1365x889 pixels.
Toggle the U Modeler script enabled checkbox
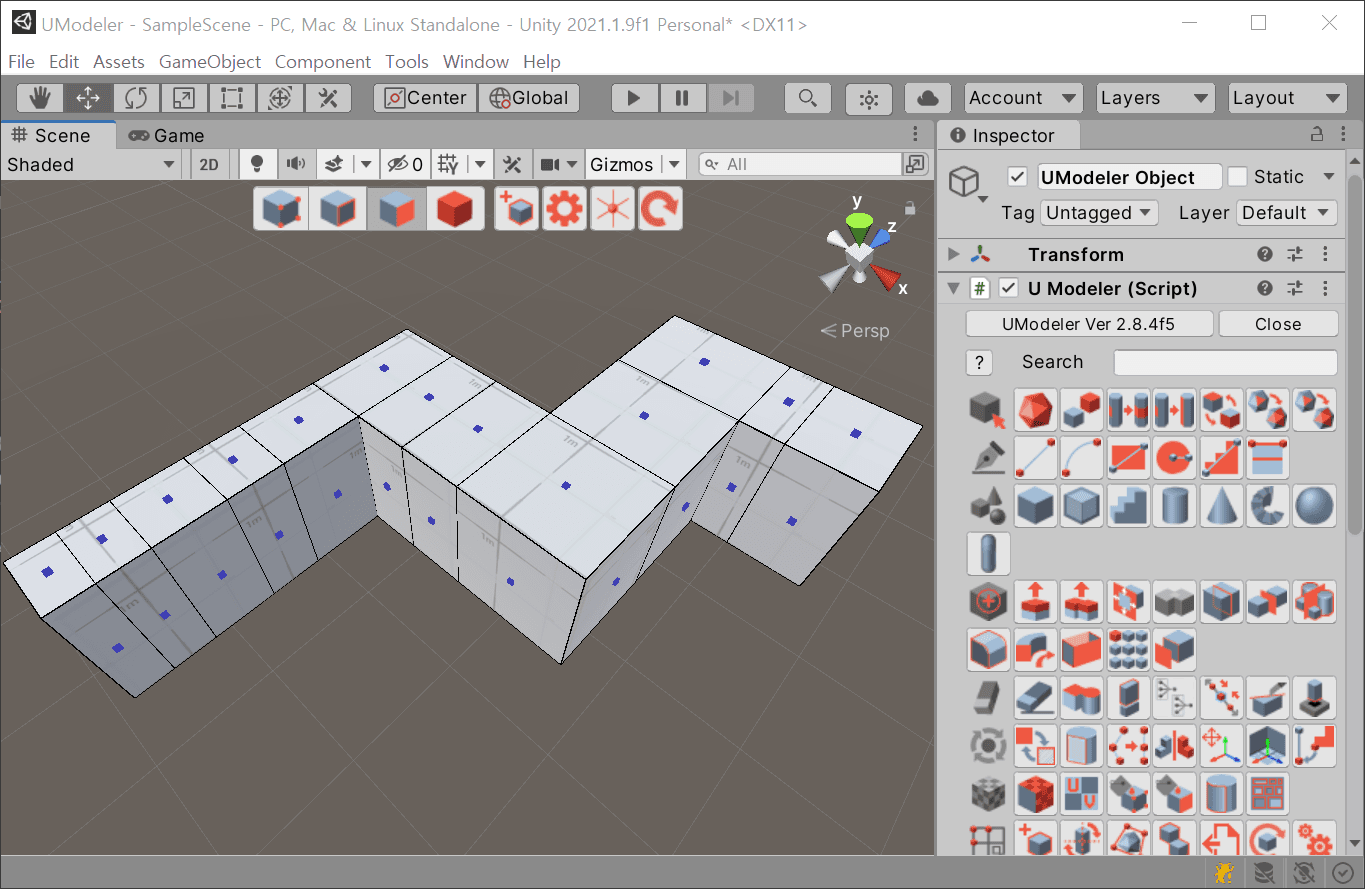pos(1009,288)
